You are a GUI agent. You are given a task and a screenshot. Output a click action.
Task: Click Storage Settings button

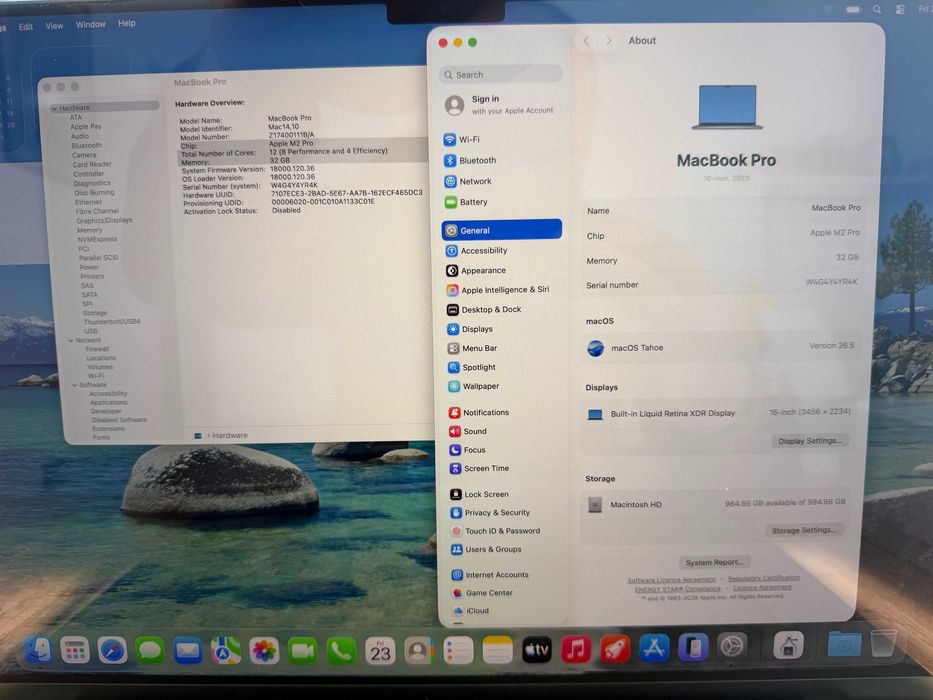(803, 530)
